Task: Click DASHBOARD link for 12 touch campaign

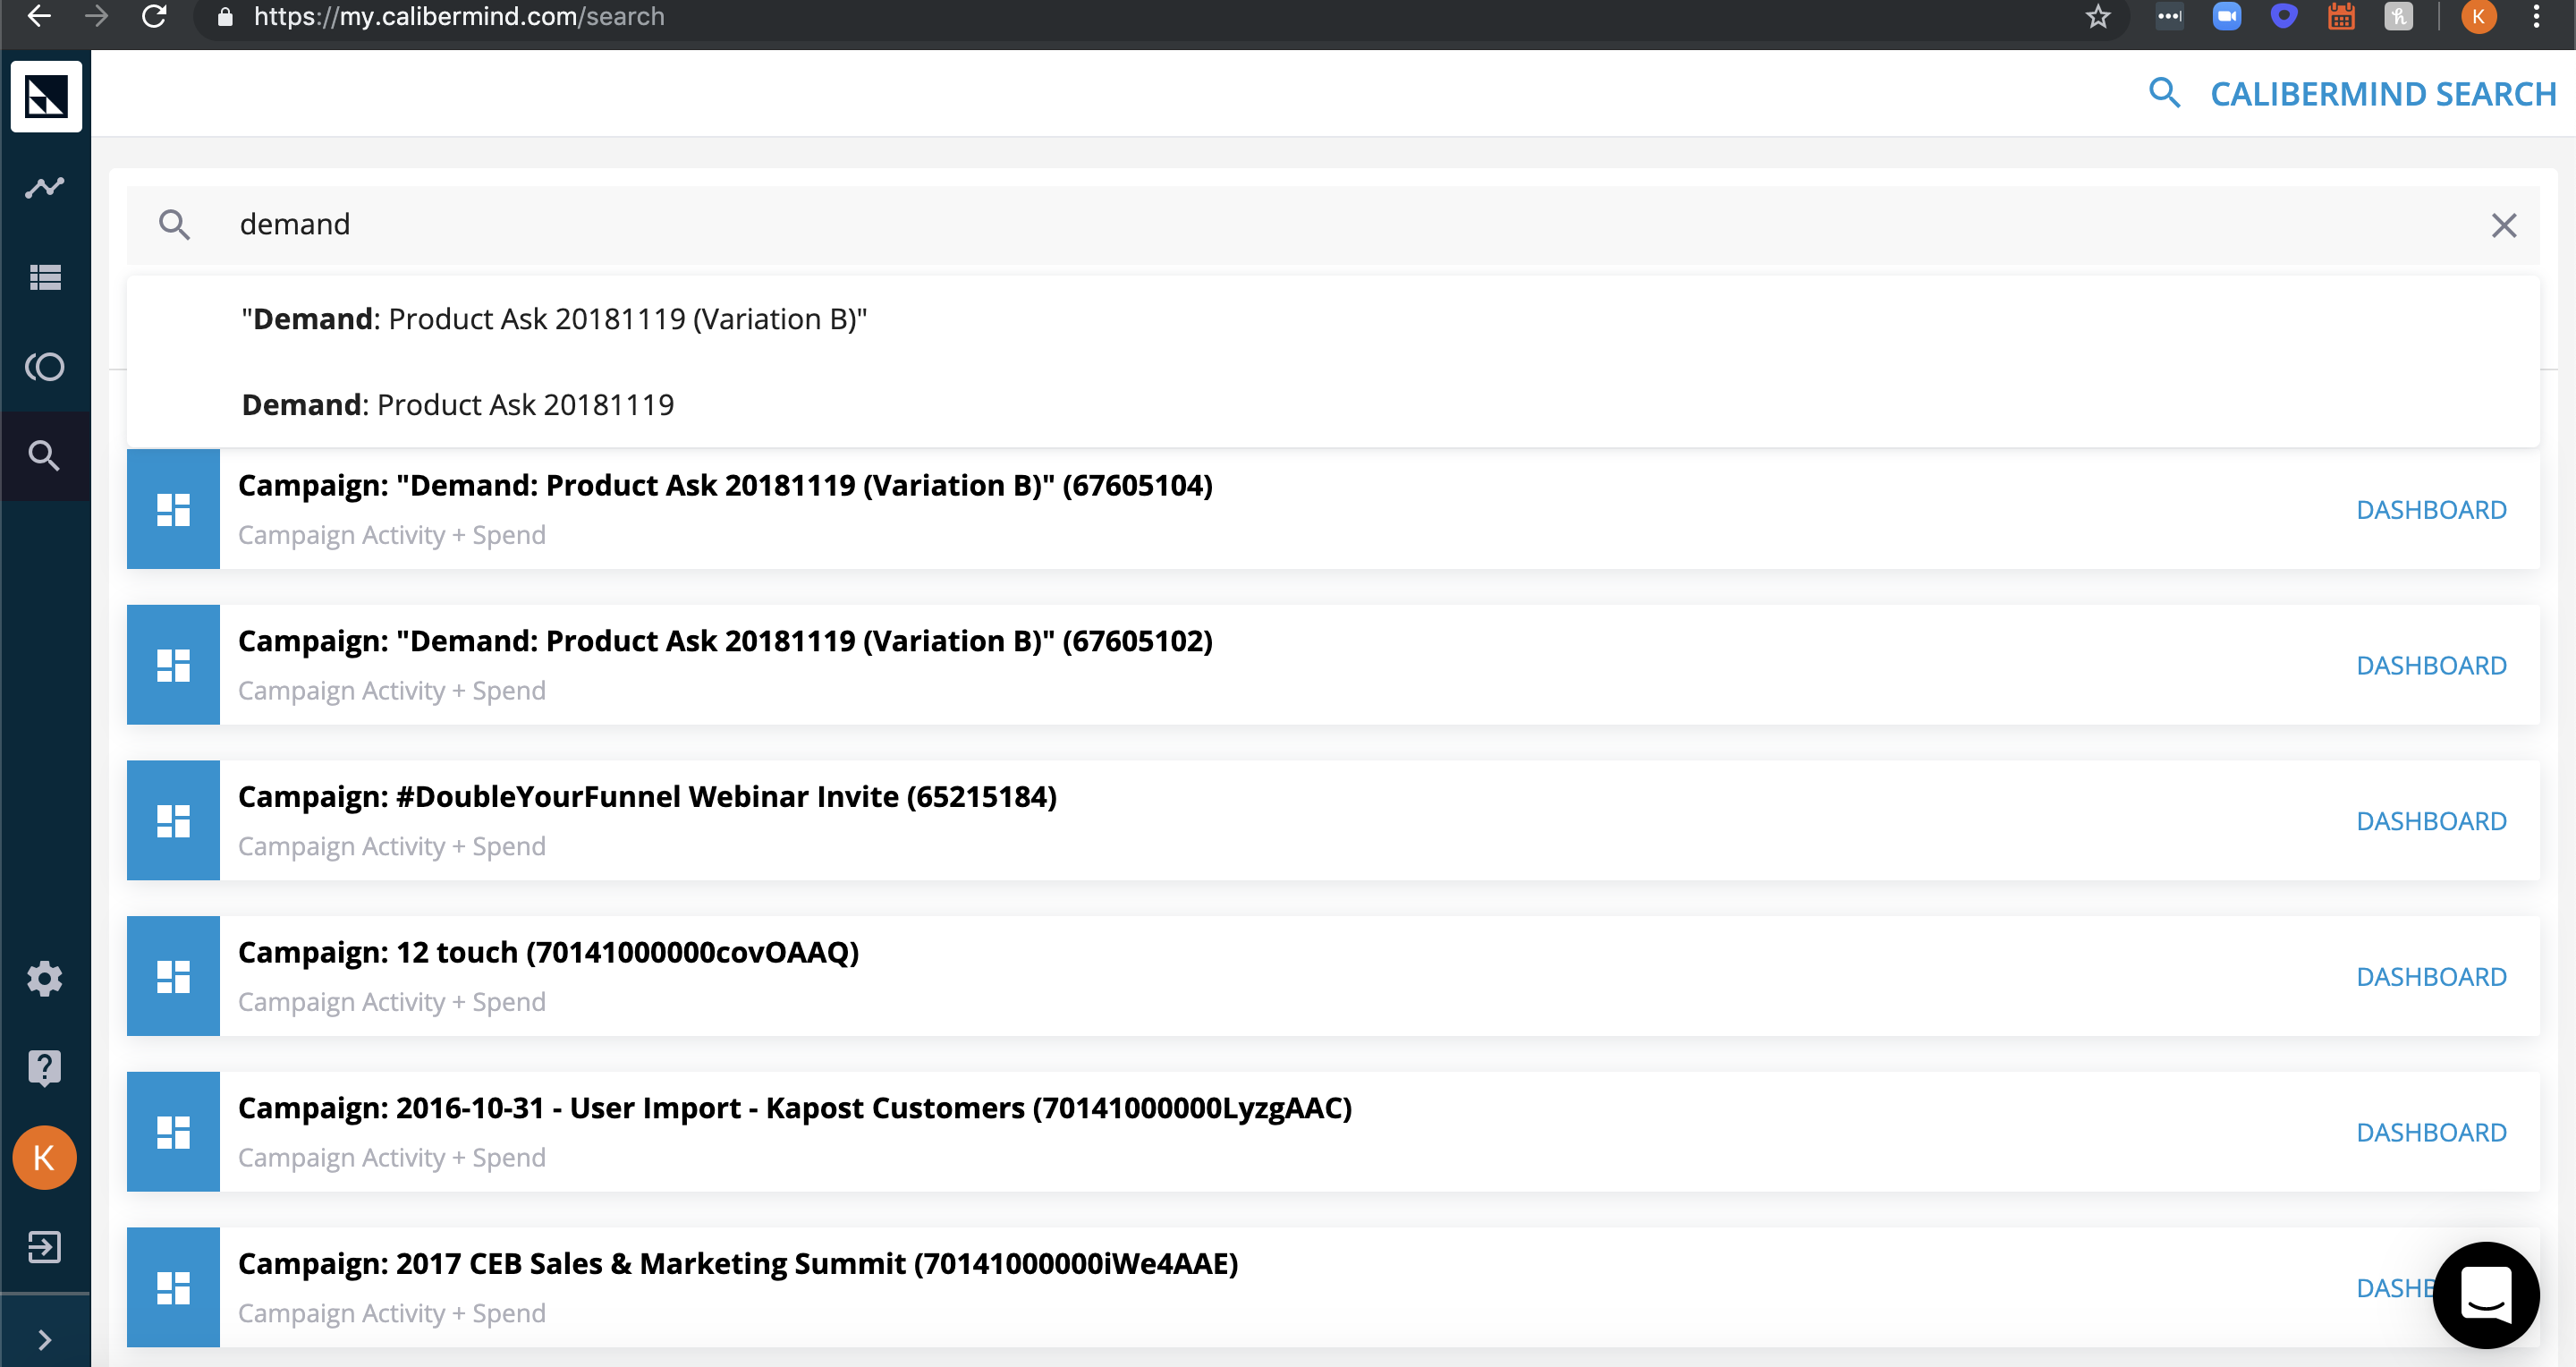Action: click(2431, 977)
